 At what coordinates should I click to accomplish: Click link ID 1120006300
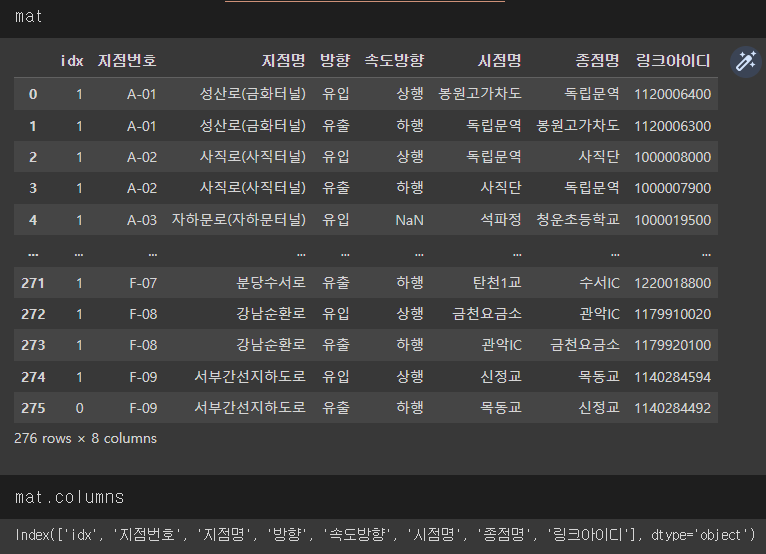(x=672, y=127)
